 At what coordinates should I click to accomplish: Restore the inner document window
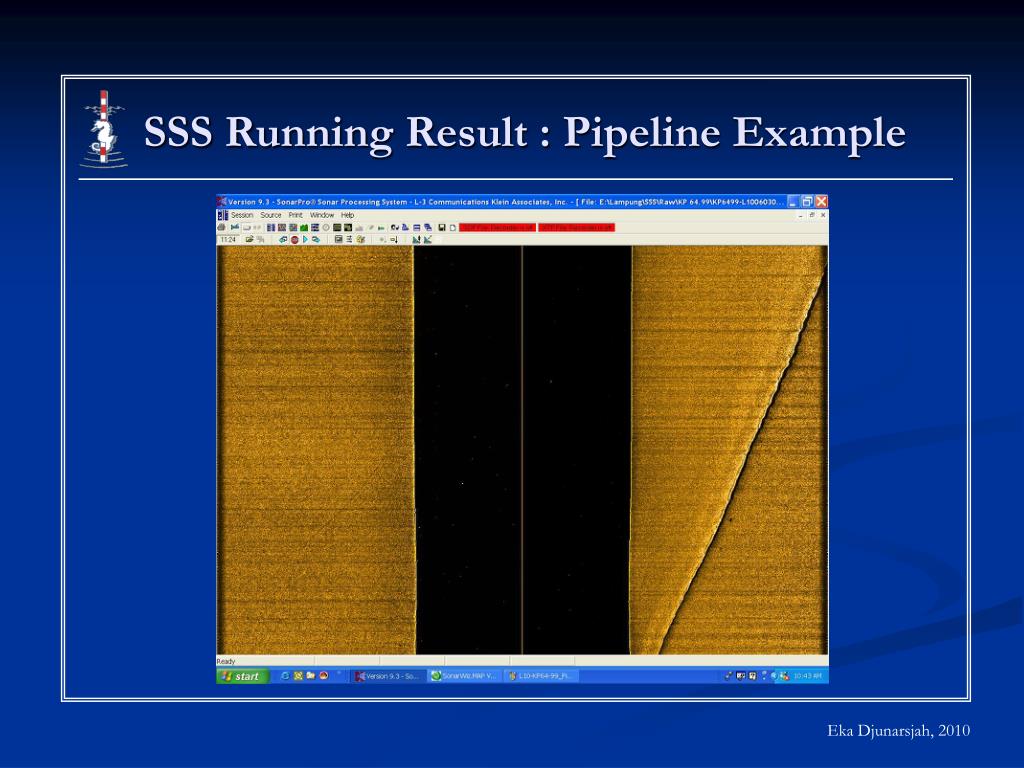[x=812, y=215]
